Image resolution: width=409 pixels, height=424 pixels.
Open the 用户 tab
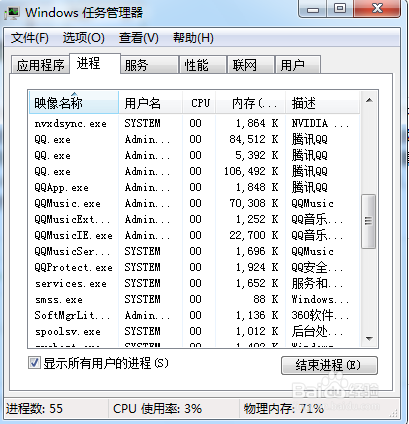[x=298, y=65]
